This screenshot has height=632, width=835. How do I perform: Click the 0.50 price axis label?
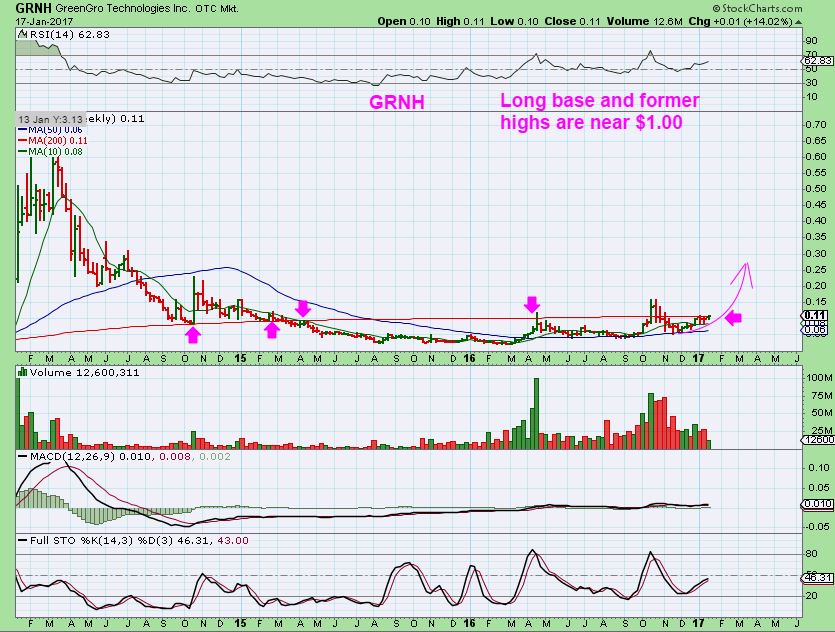(816, 189)
